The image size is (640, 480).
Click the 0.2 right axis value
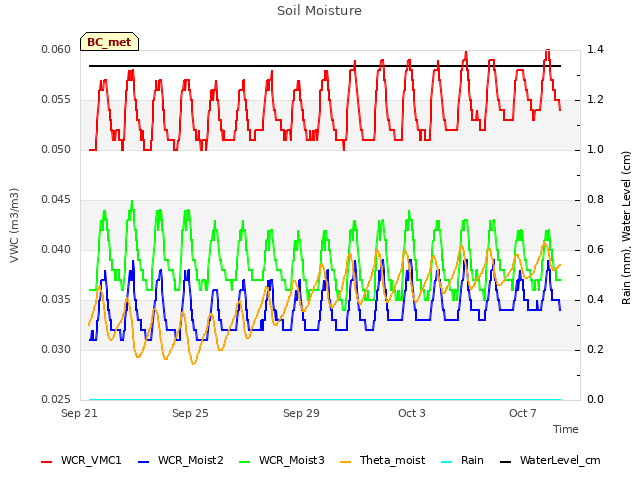click(595, 349)
